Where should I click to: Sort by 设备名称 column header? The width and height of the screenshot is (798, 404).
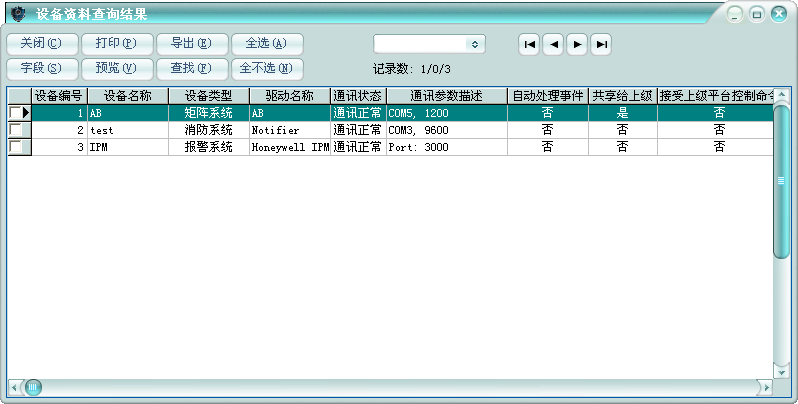(128, 96)
